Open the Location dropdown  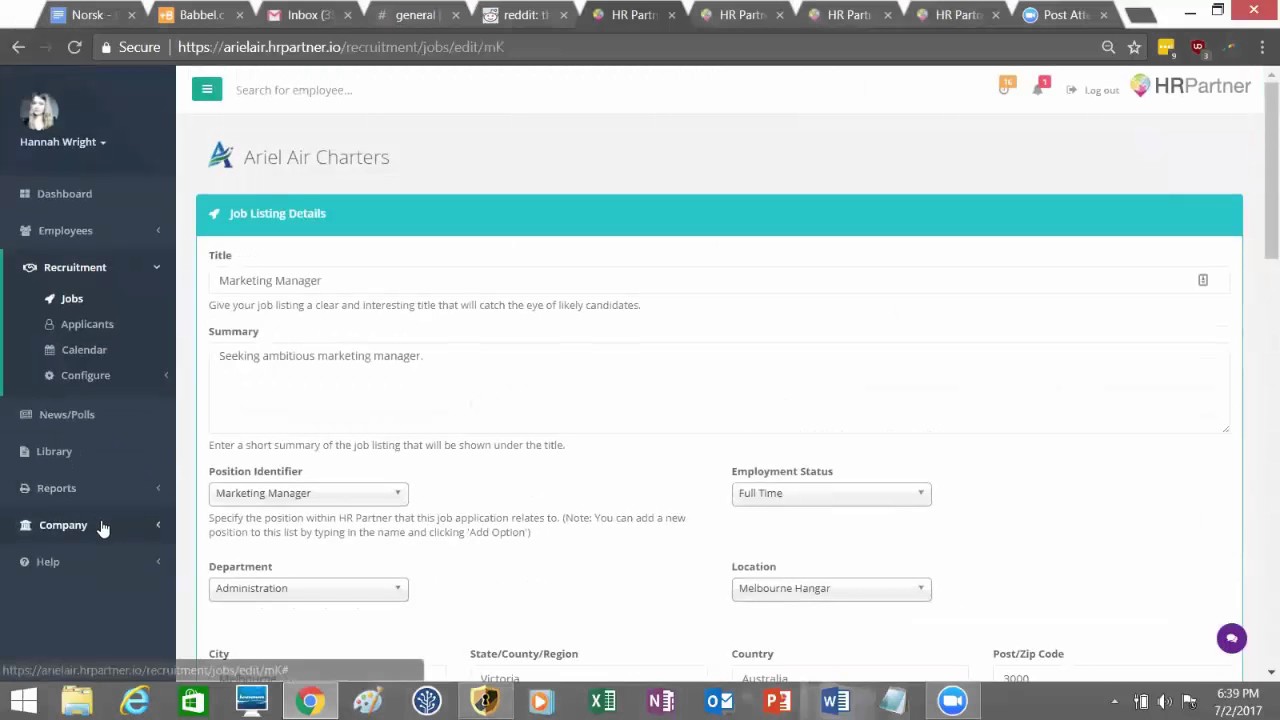pos(831,588)
